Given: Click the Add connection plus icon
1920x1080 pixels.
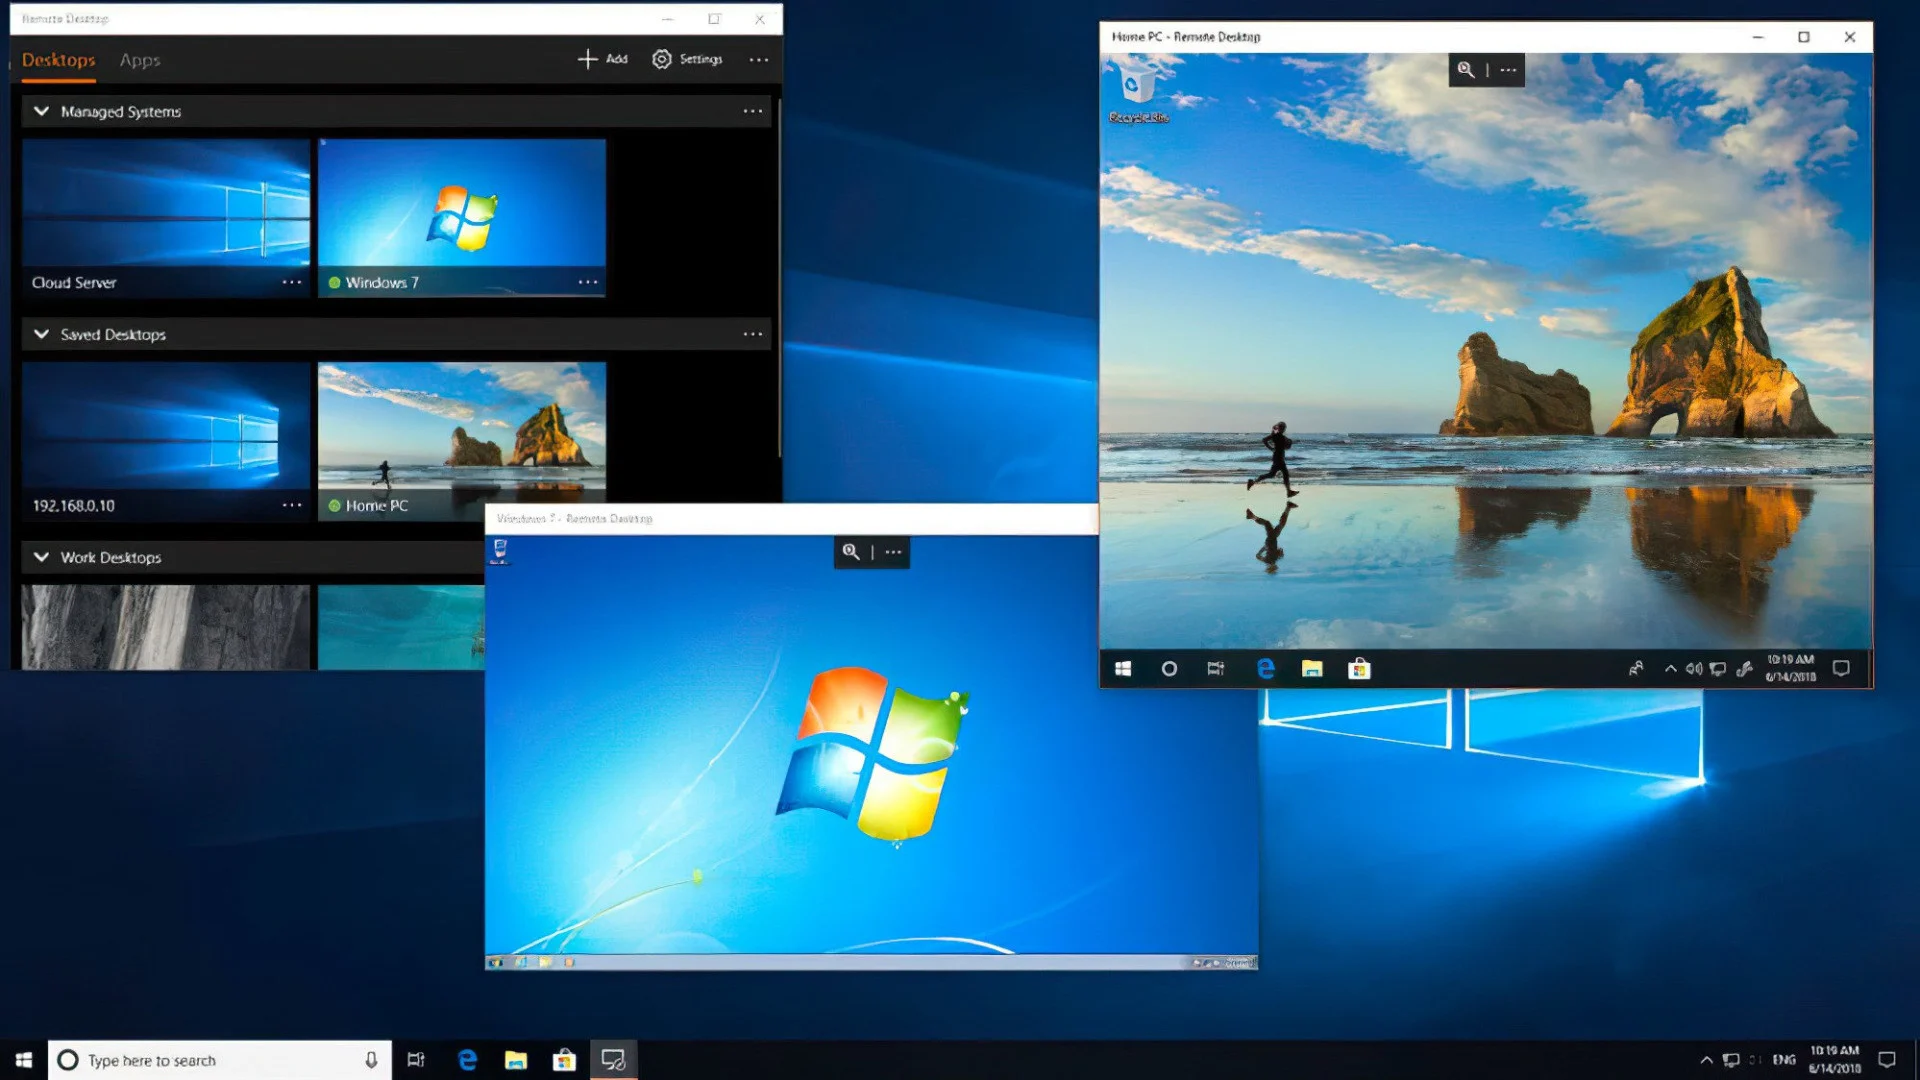Looking at the screenshot, I should 589,60.
